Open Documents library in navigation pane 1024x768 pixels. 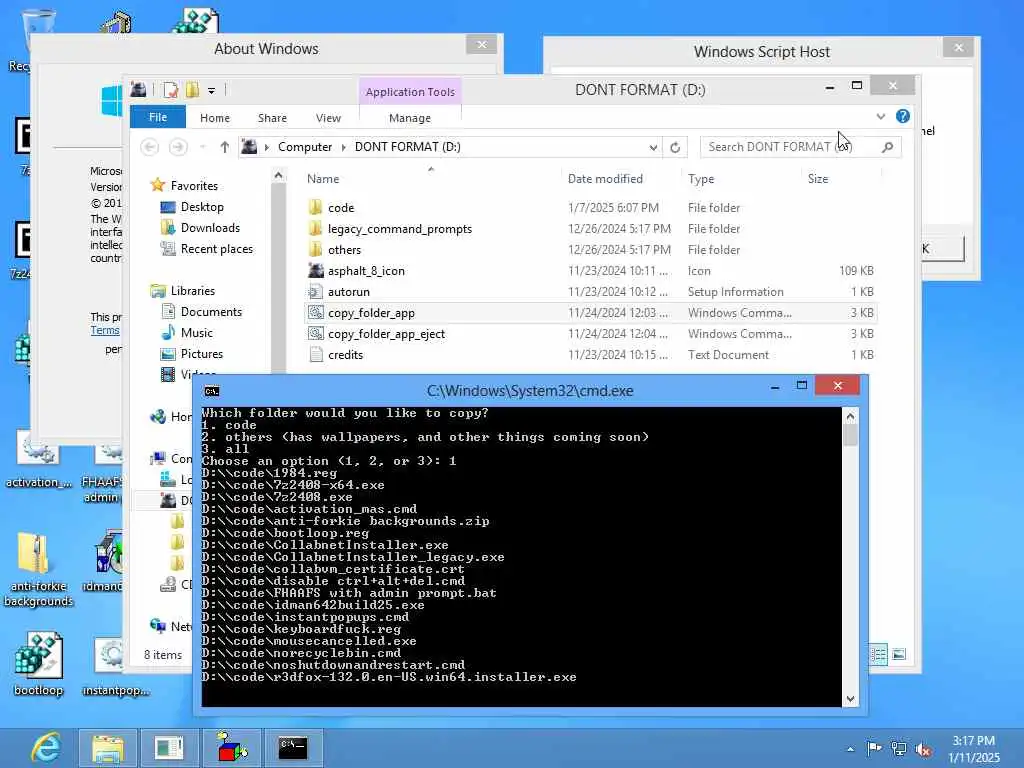point(211,312)
